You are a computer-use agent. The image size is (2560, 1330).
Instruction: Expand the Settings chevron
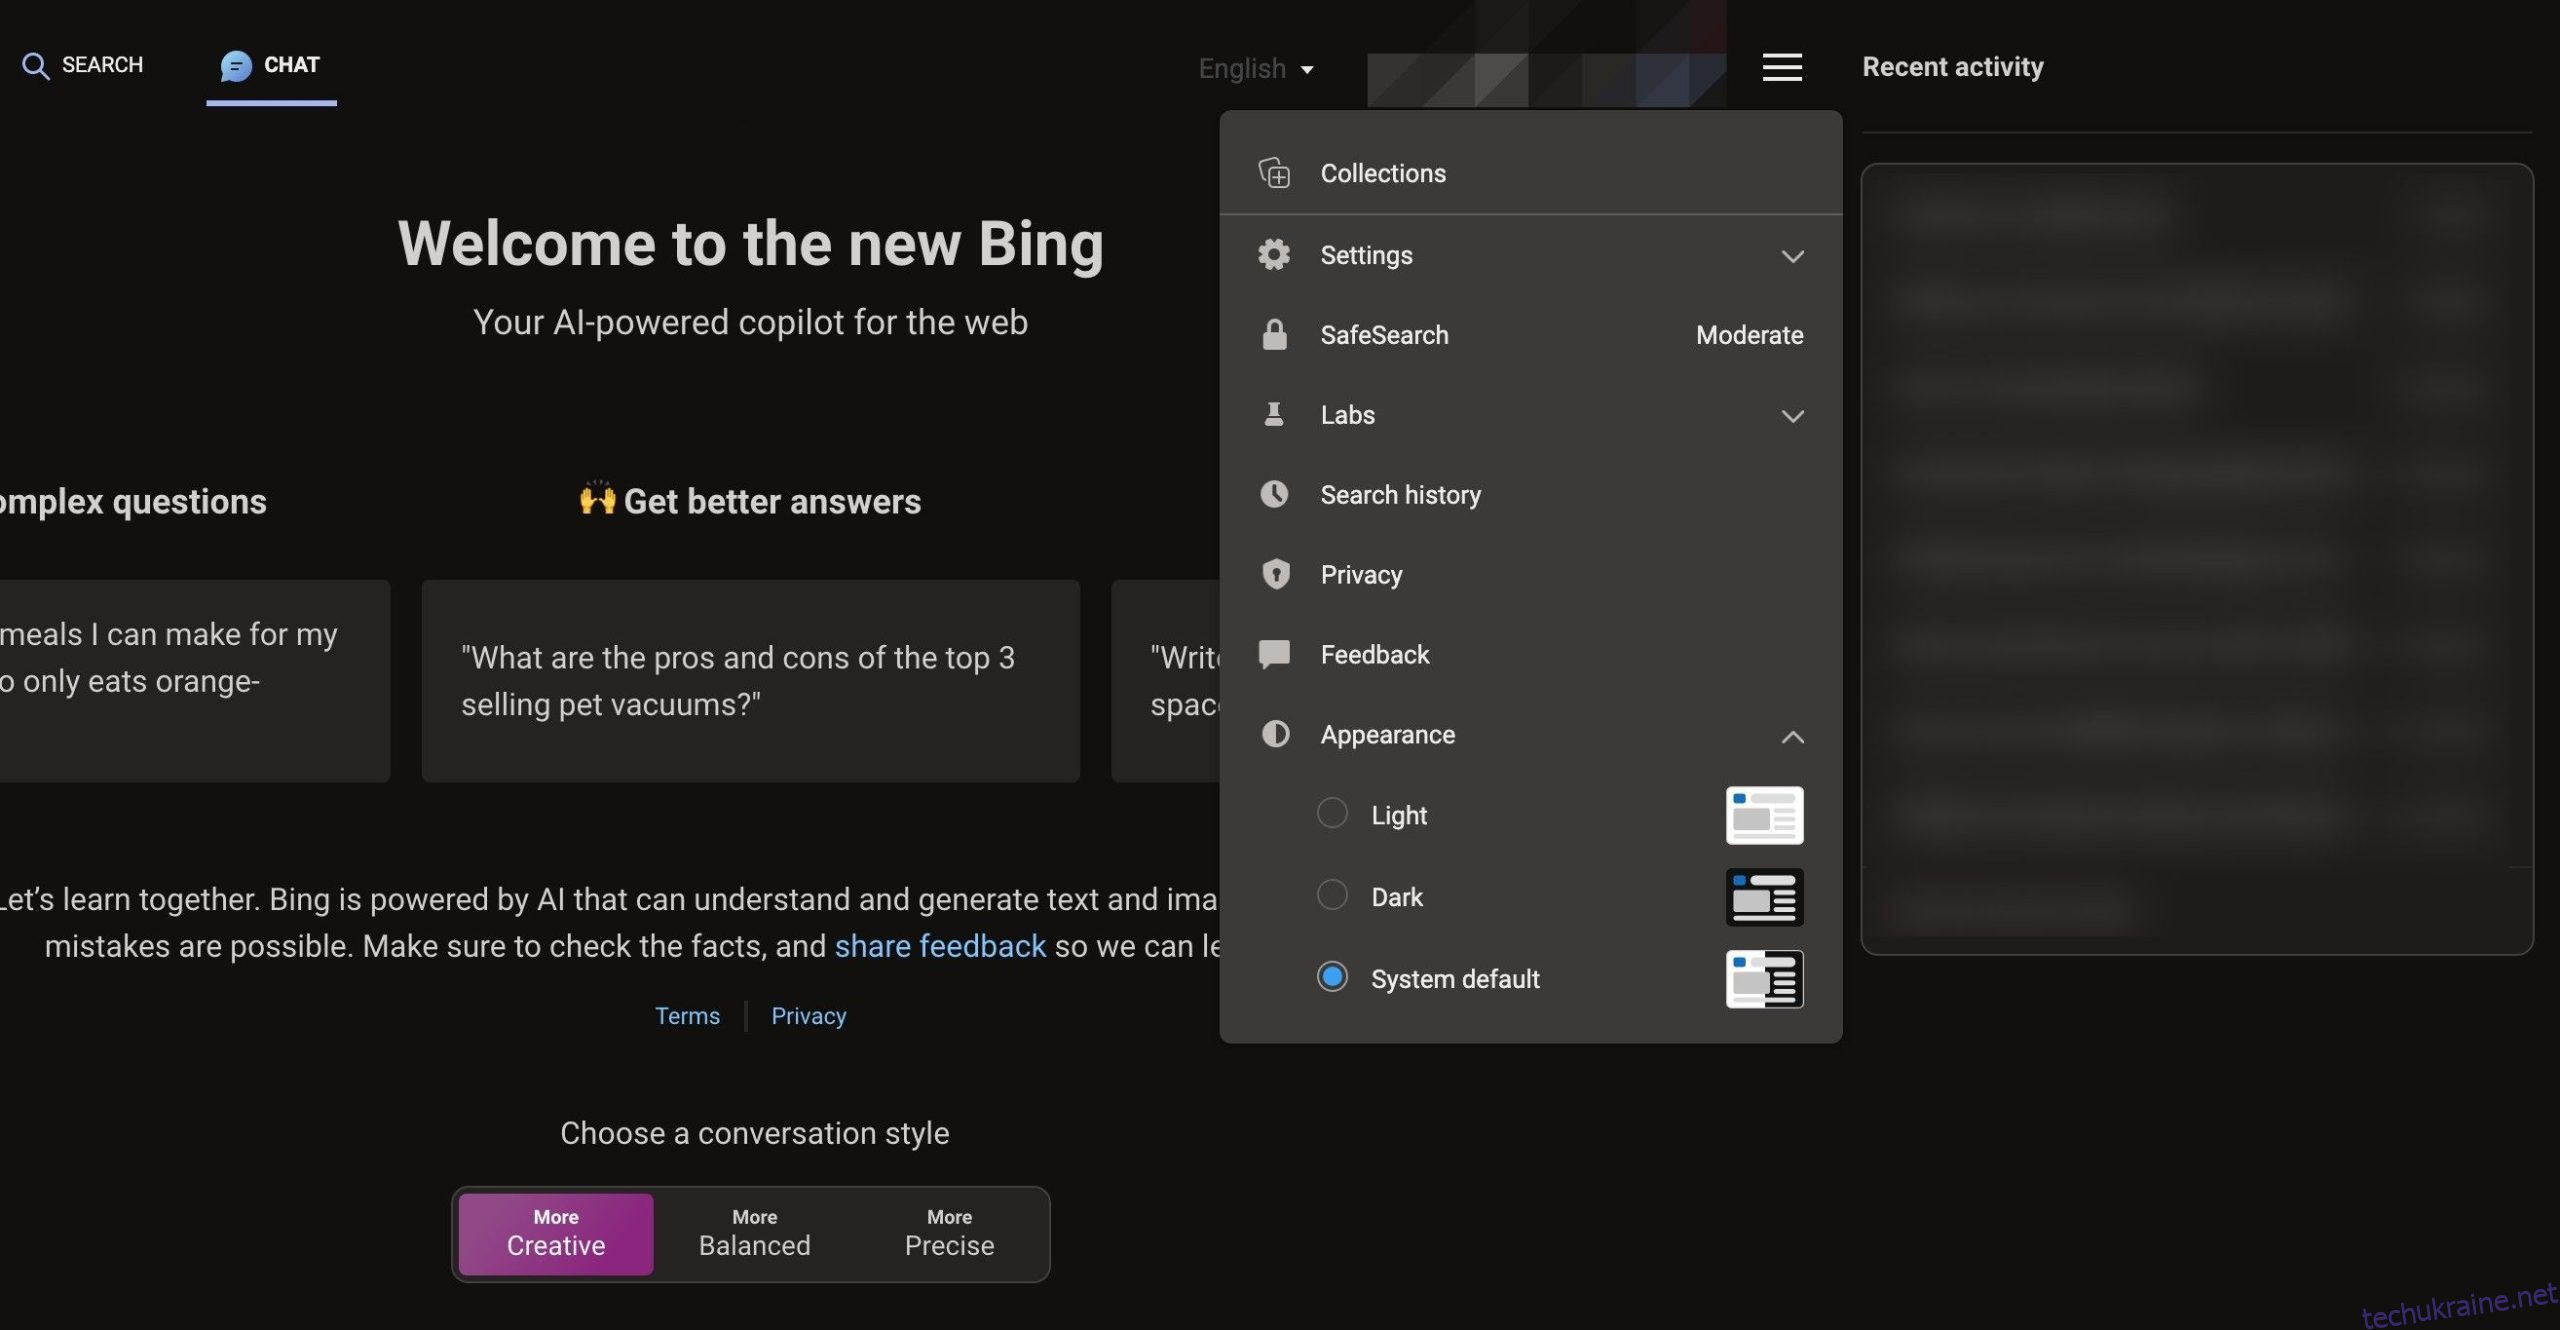1792,256
